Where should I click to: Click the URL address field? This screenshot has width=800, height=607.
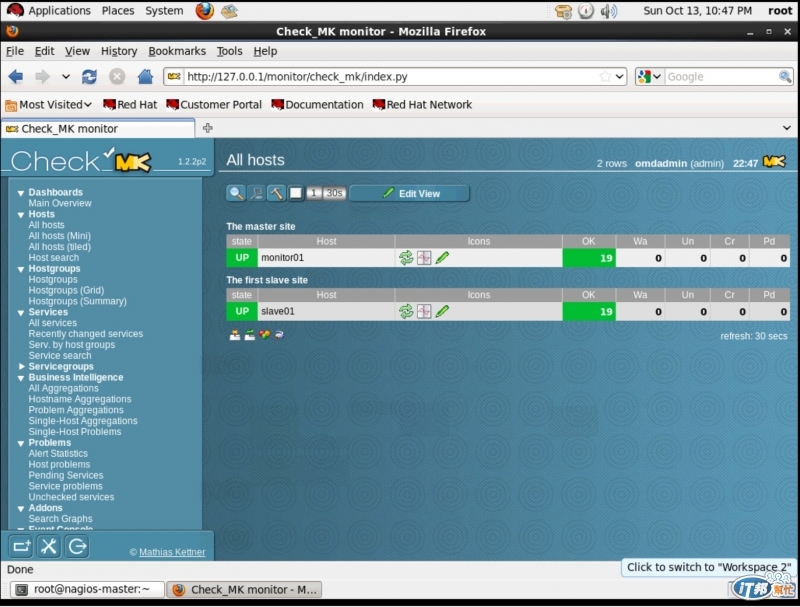click(390, 77)
